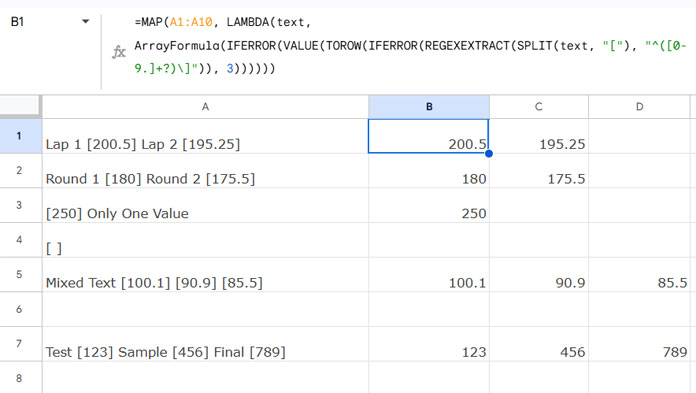Screen dimensions: 696x393
Task: Select the row 8 header
Action: (x=20, y=377)
